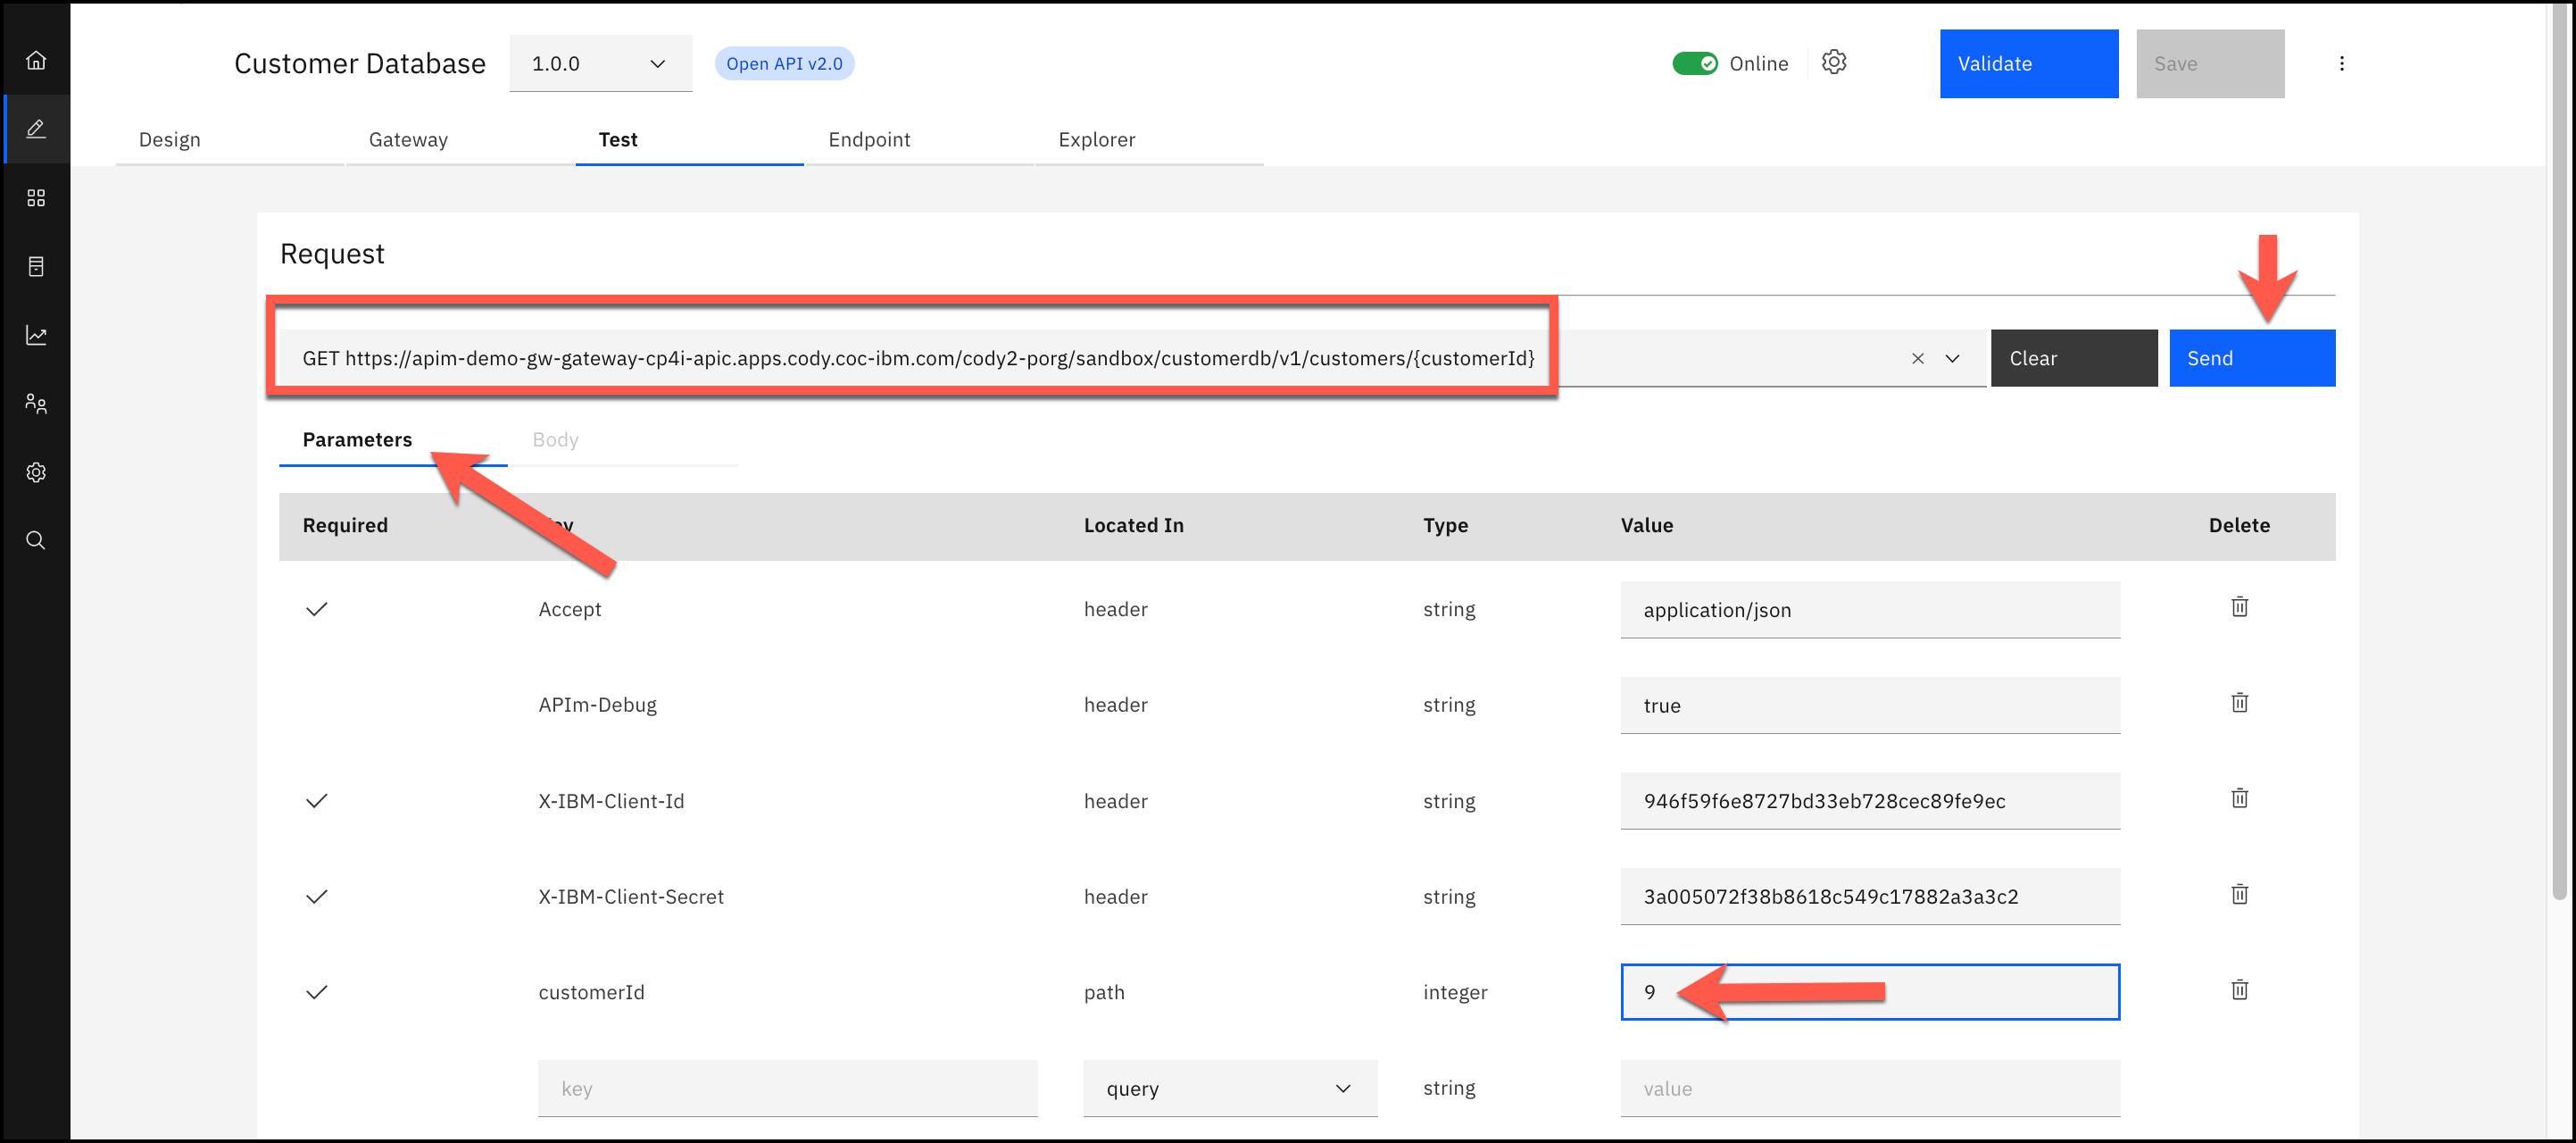2576x1143 pixels.
Task: Toggle the Online switch off
Action: coord(1695,63)
